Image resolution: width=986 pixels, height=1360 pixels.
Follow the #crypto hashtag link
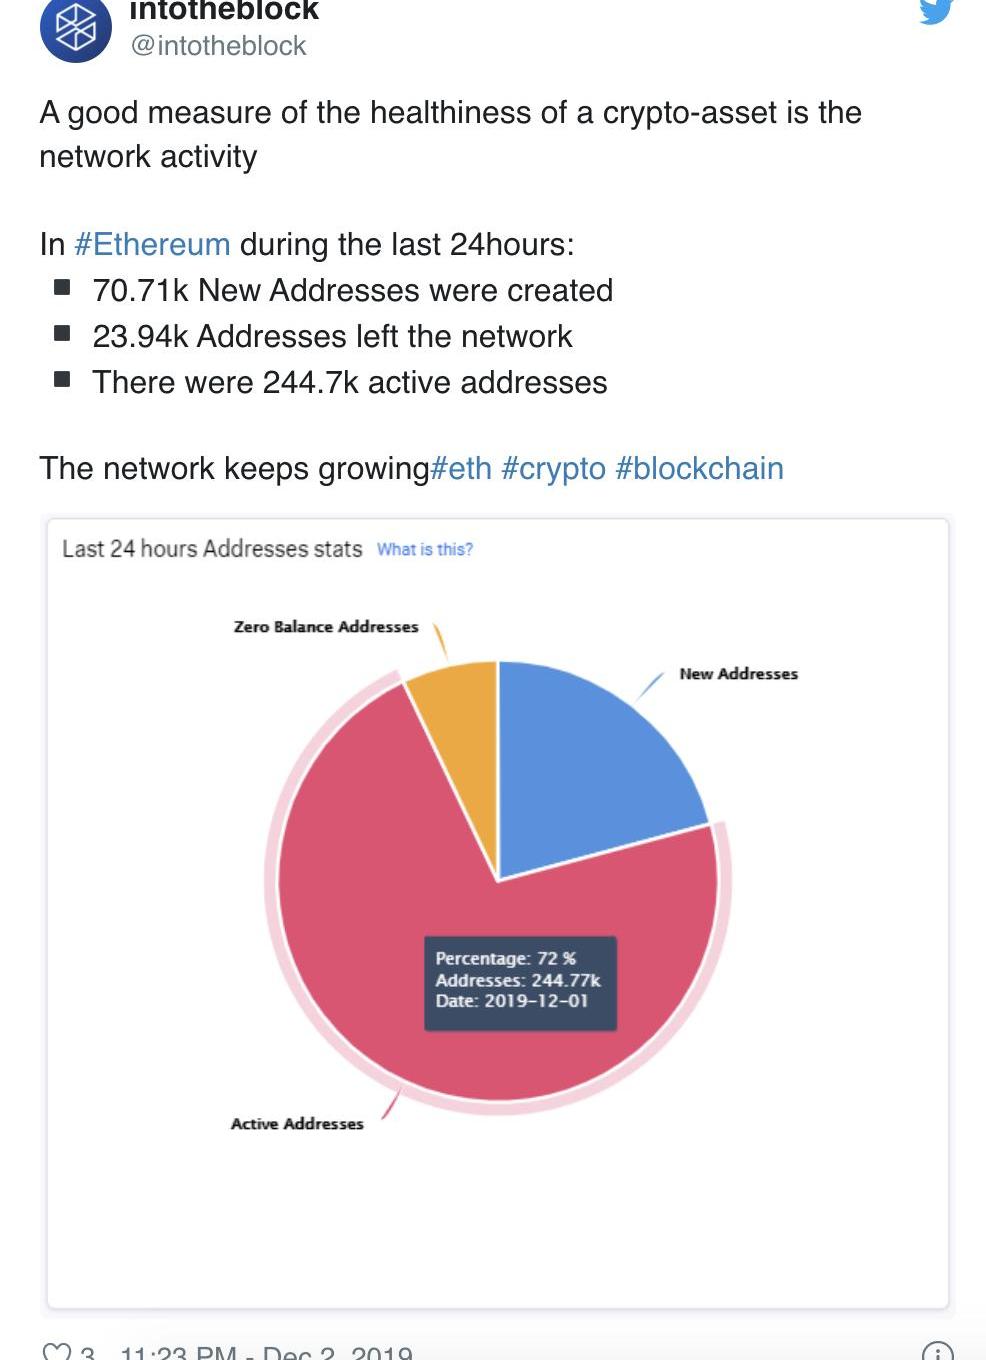(553, 468)
